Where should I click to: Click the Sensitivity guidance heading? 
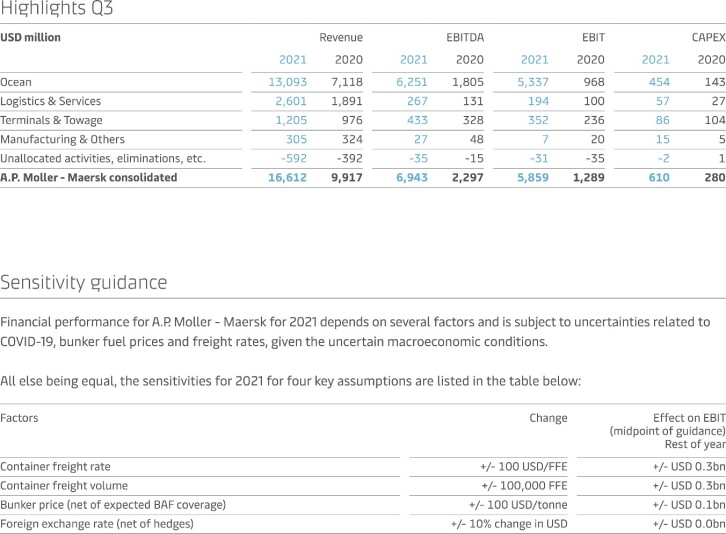(84, 282)
